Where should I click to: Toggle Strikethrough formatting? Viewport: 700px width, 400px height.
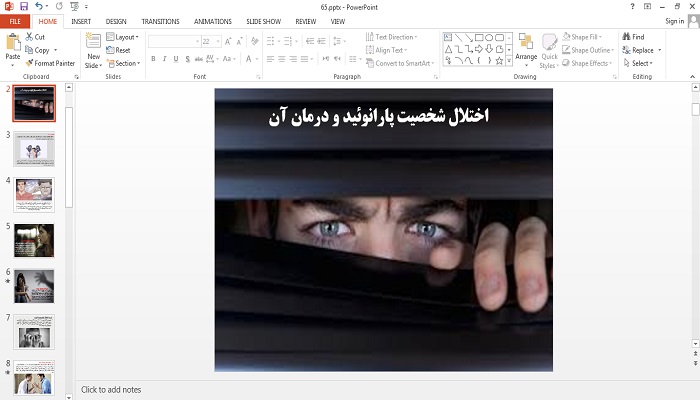(x=199, y=59)
